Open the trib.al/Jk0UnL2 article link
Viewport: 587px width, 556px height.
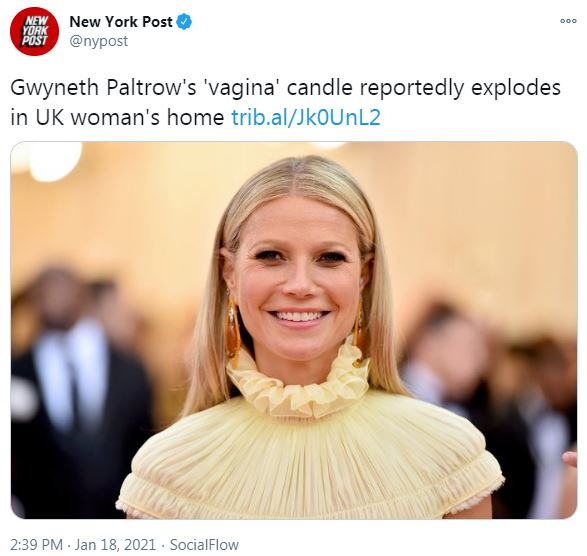click(x=306, y=117)
